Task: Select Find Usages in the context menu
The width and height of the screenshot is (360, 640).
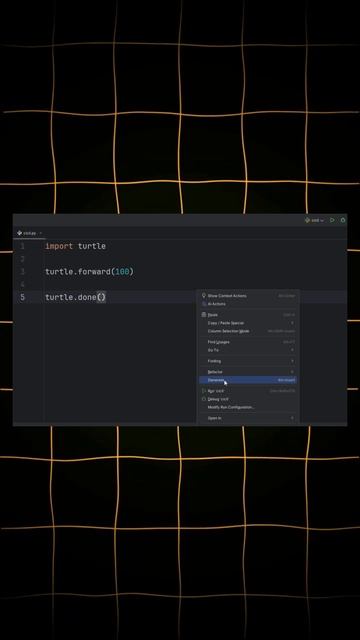Action: click(x=249, y=342)
